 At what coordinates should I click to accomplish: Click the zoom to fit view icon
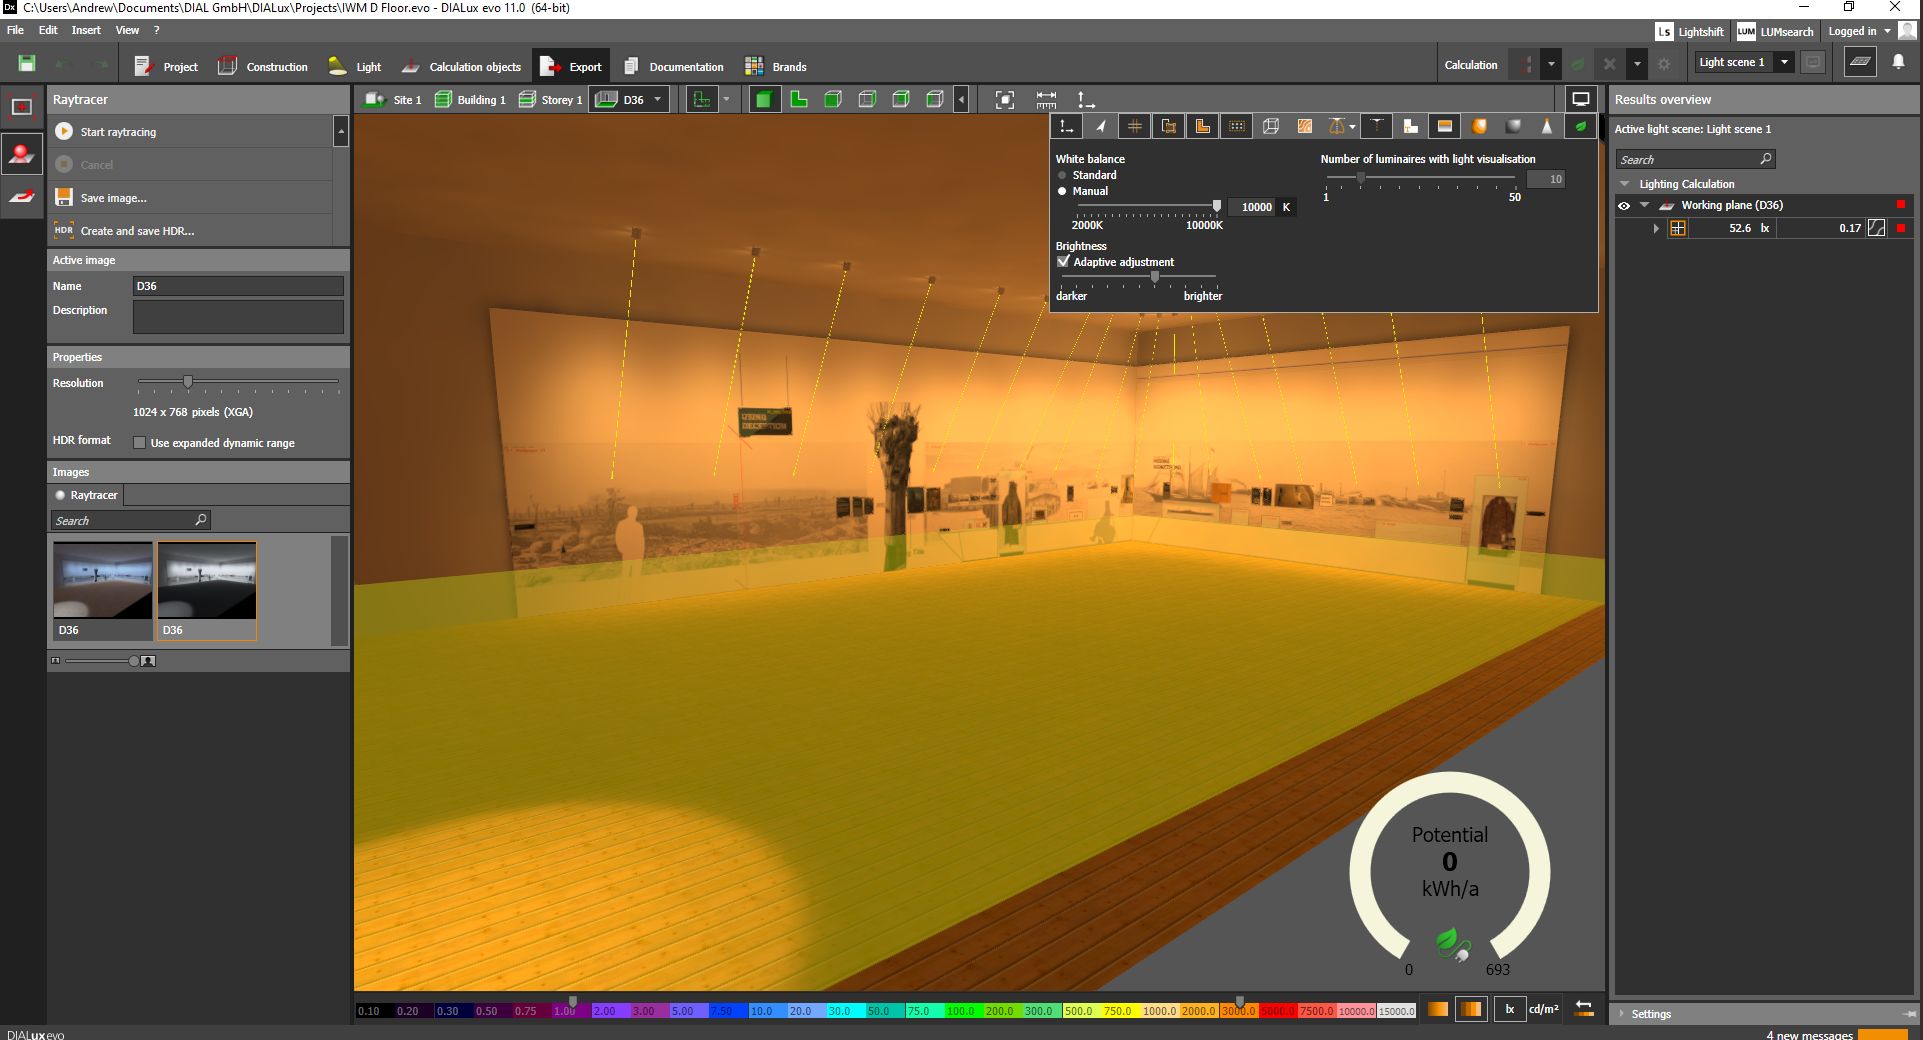coord(1004,100)
